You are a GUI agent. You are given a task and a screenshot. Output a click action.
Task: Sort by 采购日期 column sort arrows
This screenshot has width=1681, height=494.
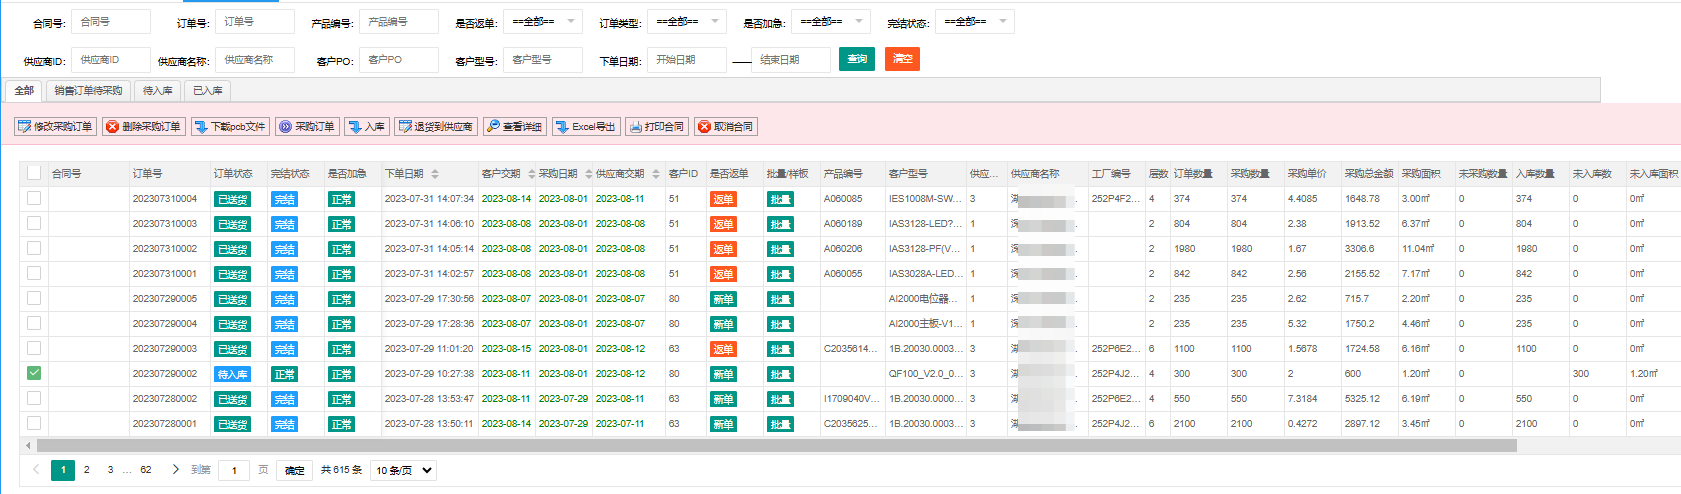click(x=589, y=174)
